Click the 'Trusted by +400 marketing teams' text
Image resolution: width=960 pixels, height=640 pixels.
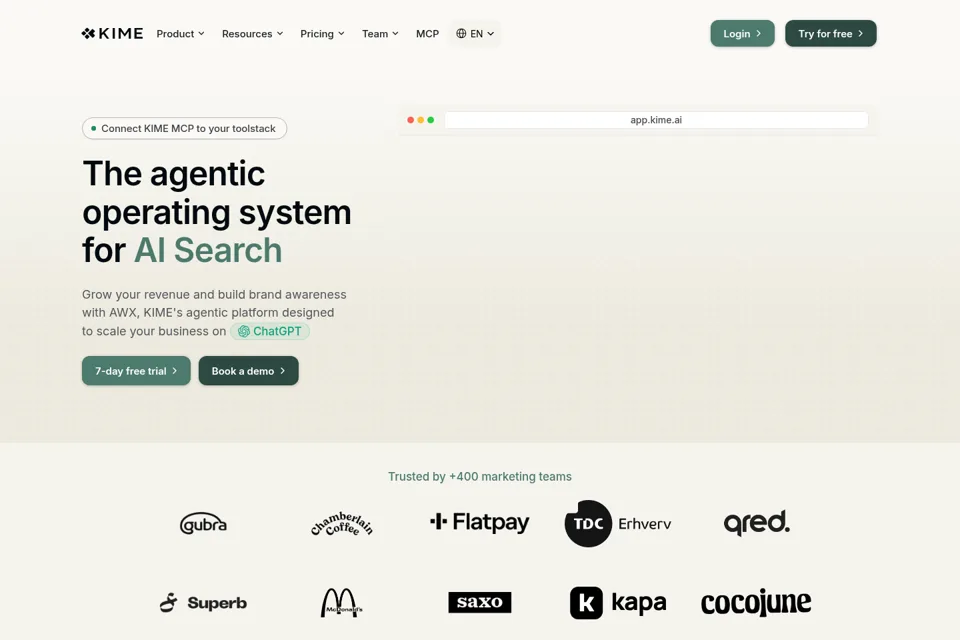click(x=480, y=476)
